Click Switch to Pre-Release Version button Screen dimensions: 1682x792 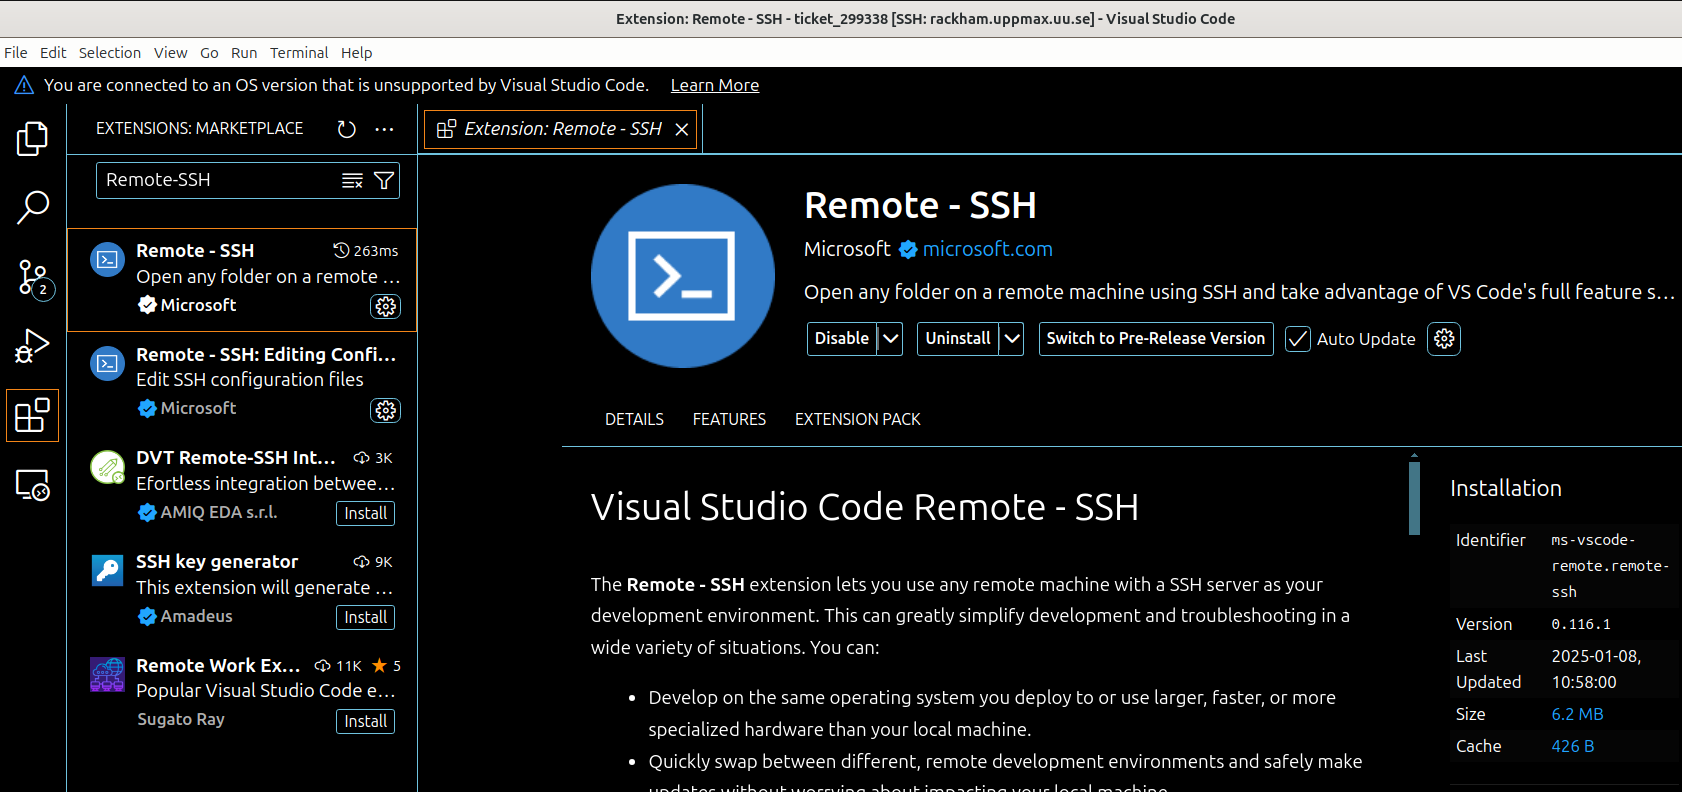pos(1156,339)
